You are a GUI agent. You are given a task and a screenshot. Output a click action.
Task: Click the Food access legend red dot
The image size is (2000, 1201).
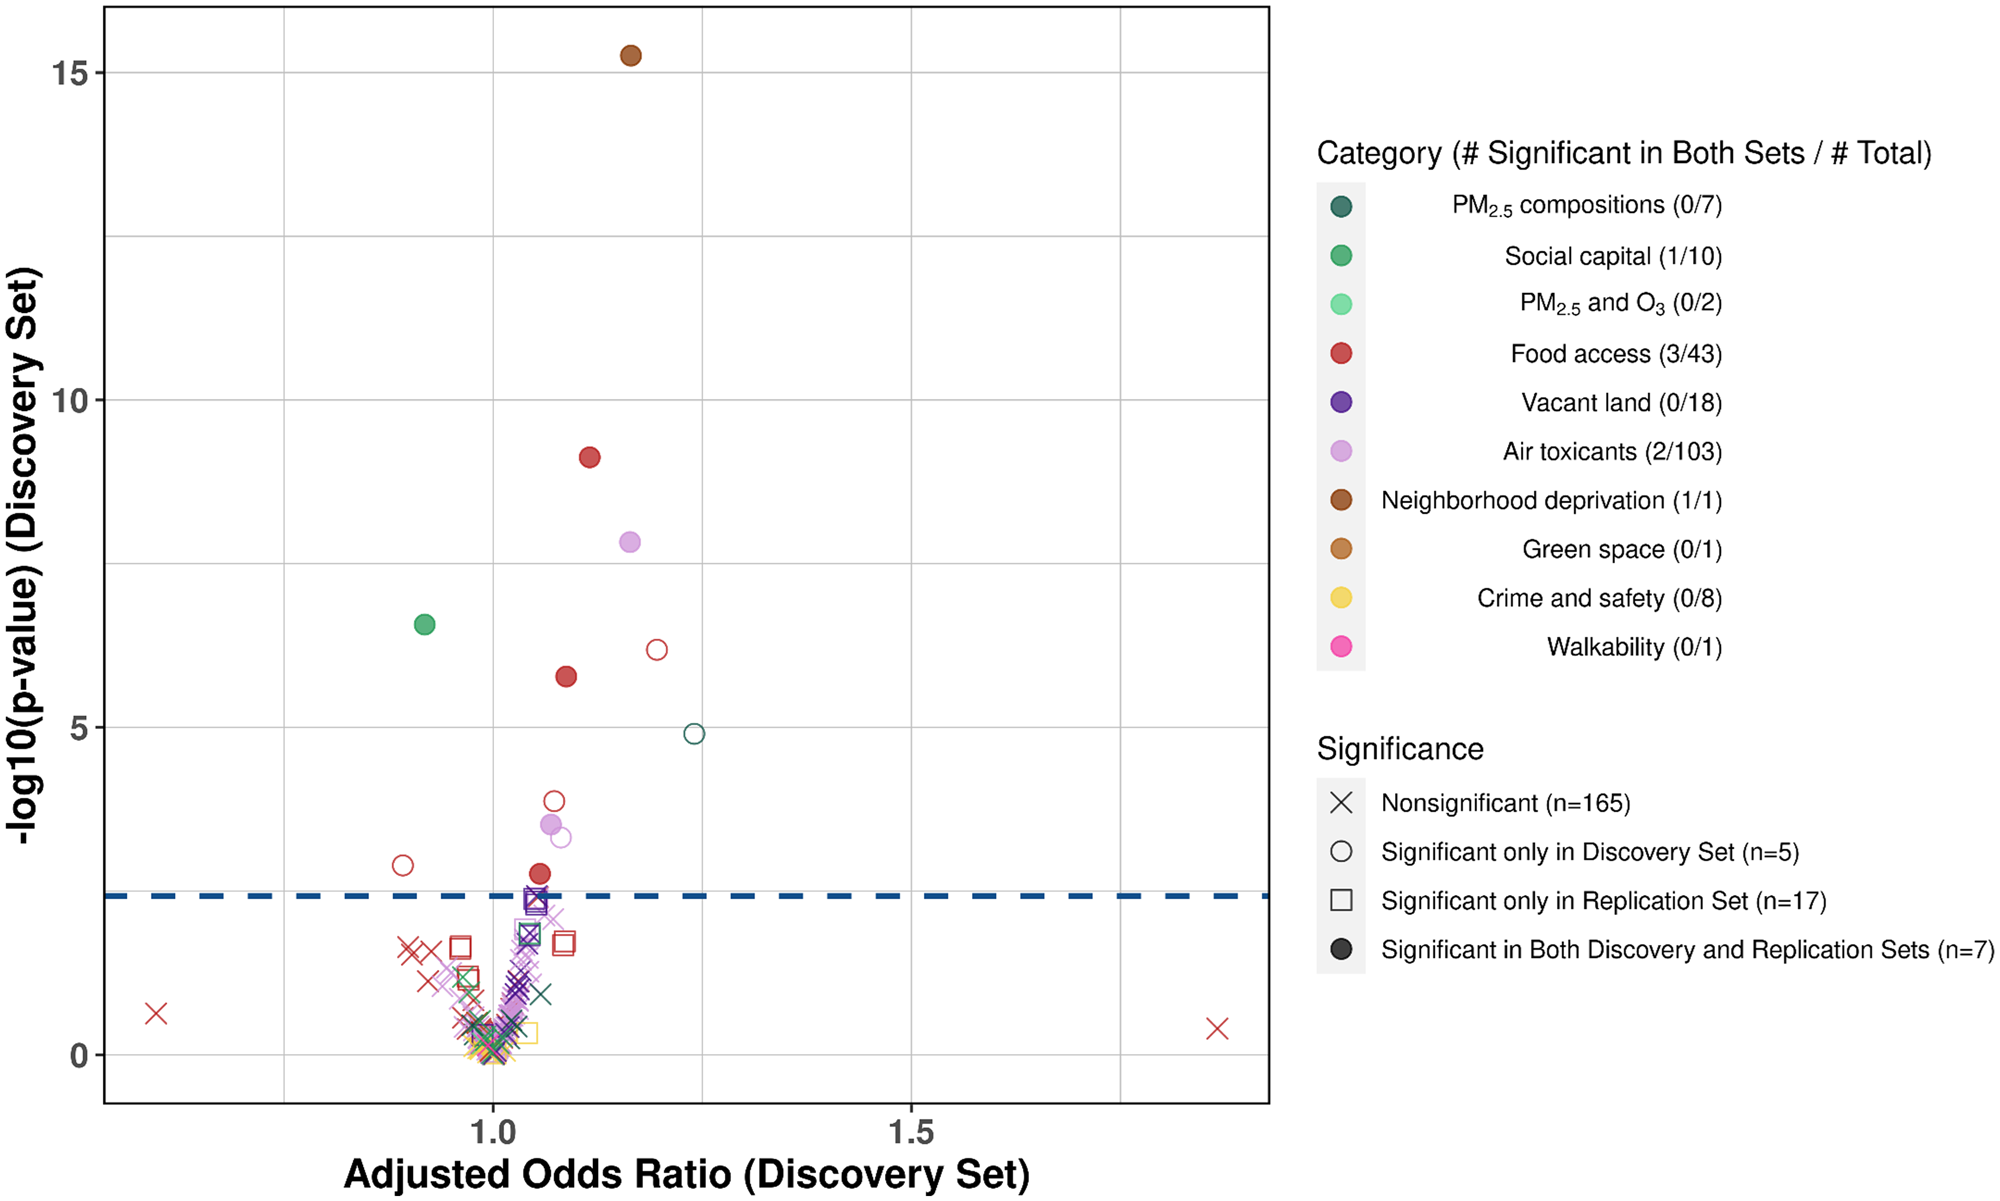point(1341,353)
